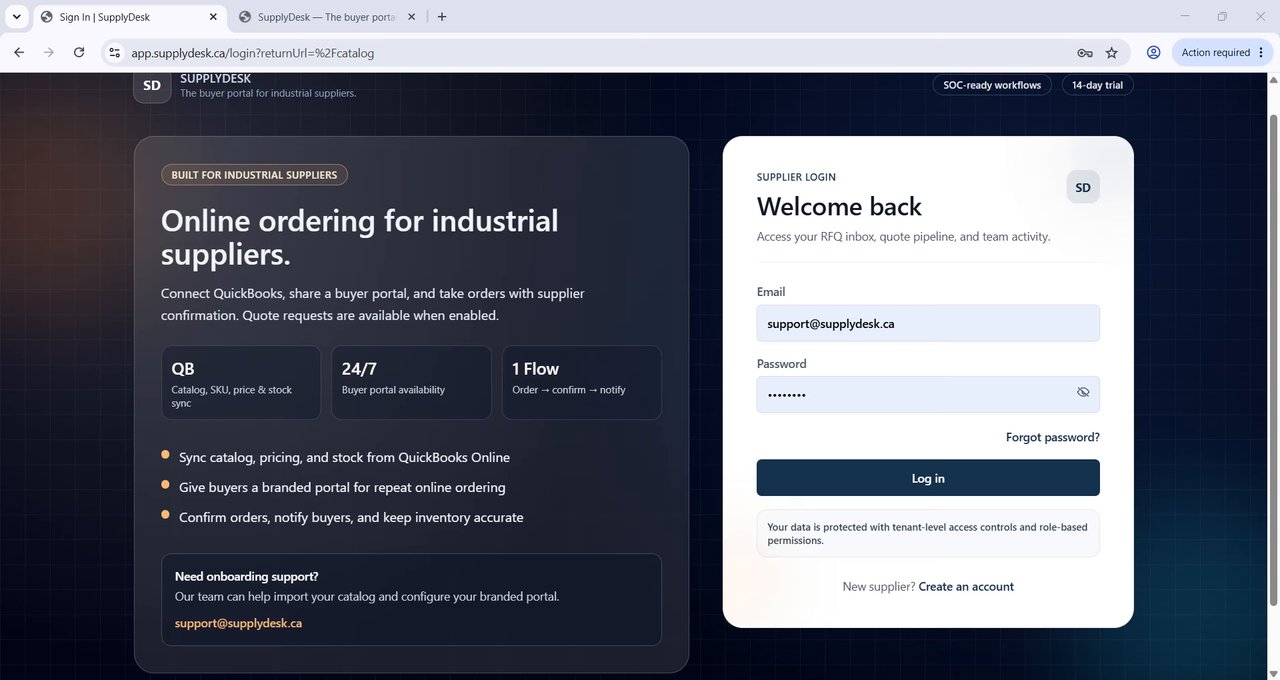The height and width of the screenshot is (680, 1280).
Task: Toggle password visibility eye icon
Action: (x=1083, y=393)
